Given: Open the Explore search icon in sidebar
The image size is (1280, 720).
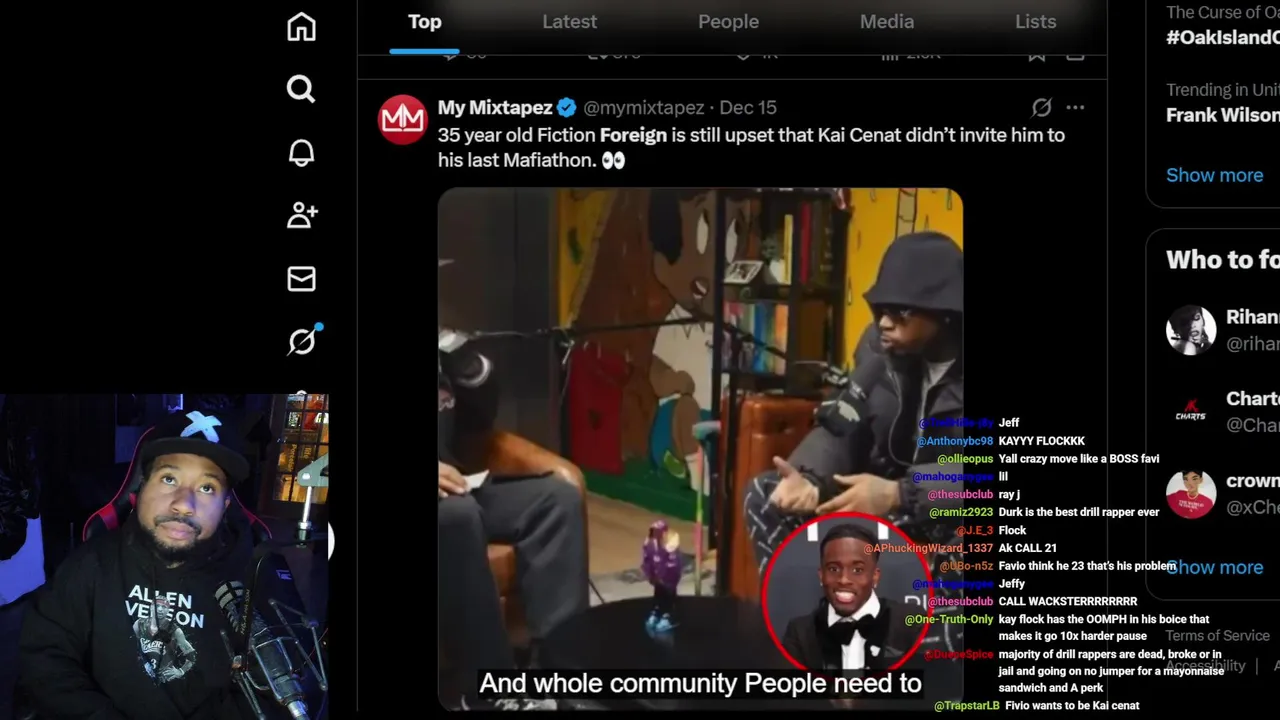Looking at the screenshot, I should [x=301, y=89].
